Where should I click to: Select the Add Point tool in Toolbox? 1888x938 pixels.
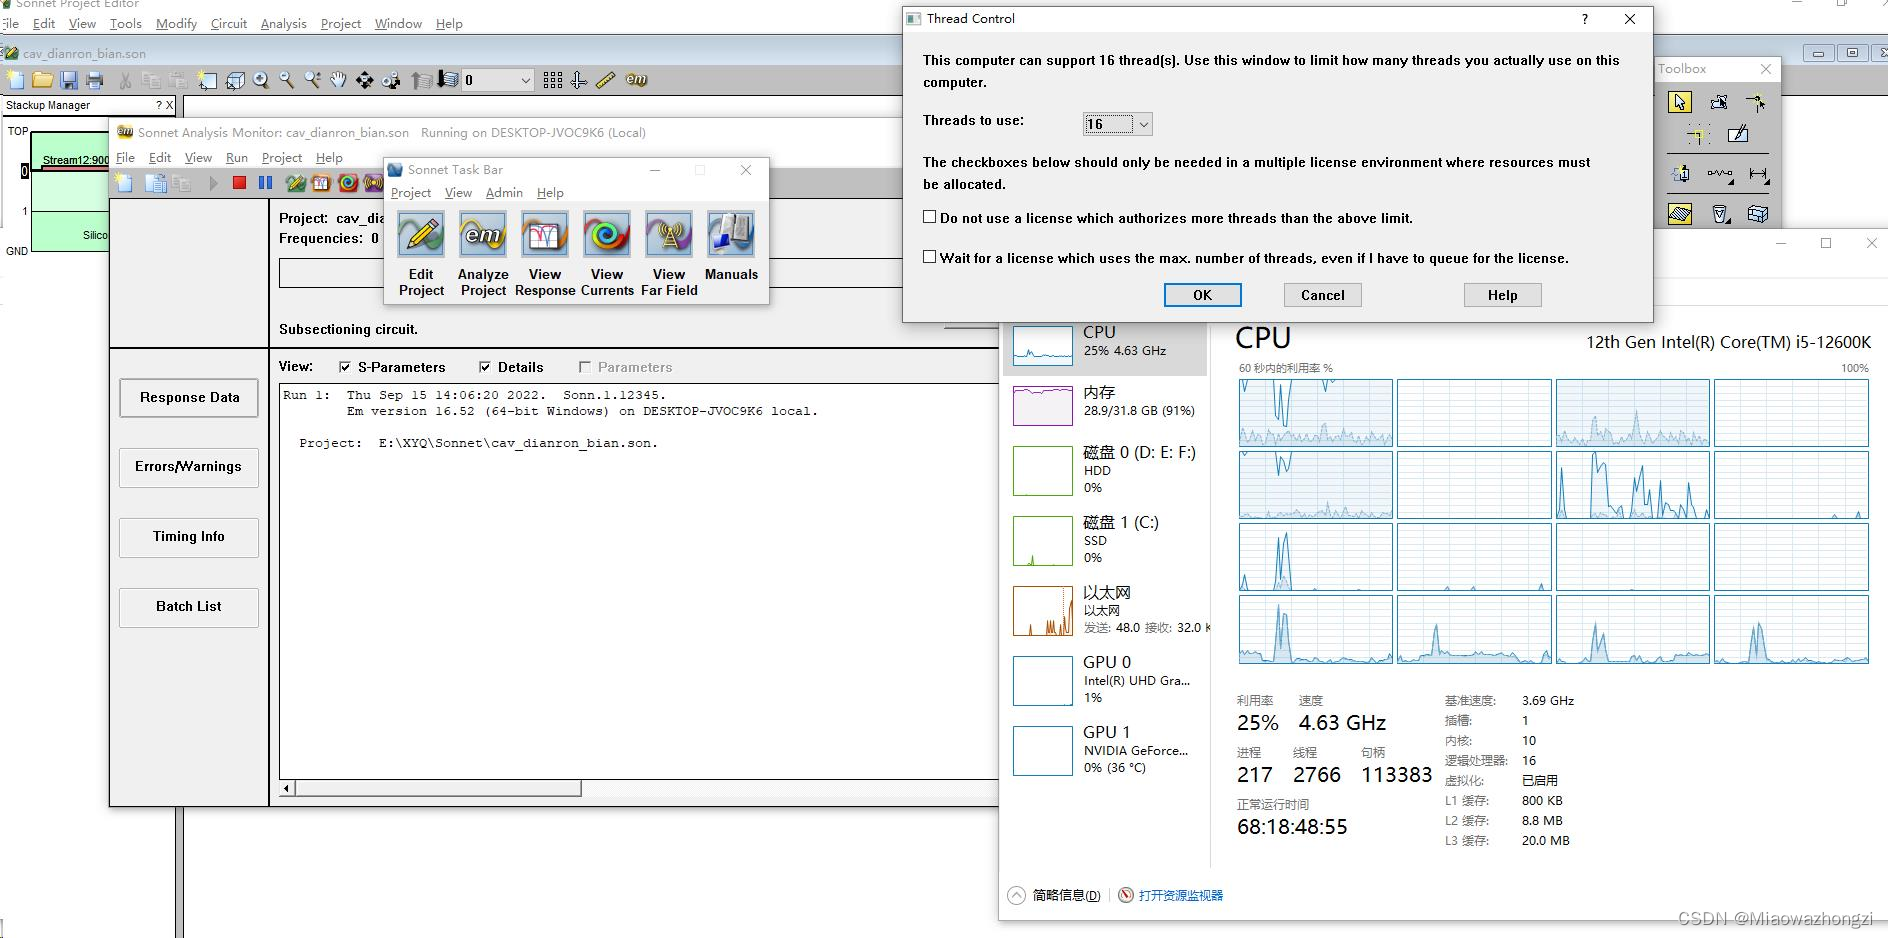point(1757,102)
